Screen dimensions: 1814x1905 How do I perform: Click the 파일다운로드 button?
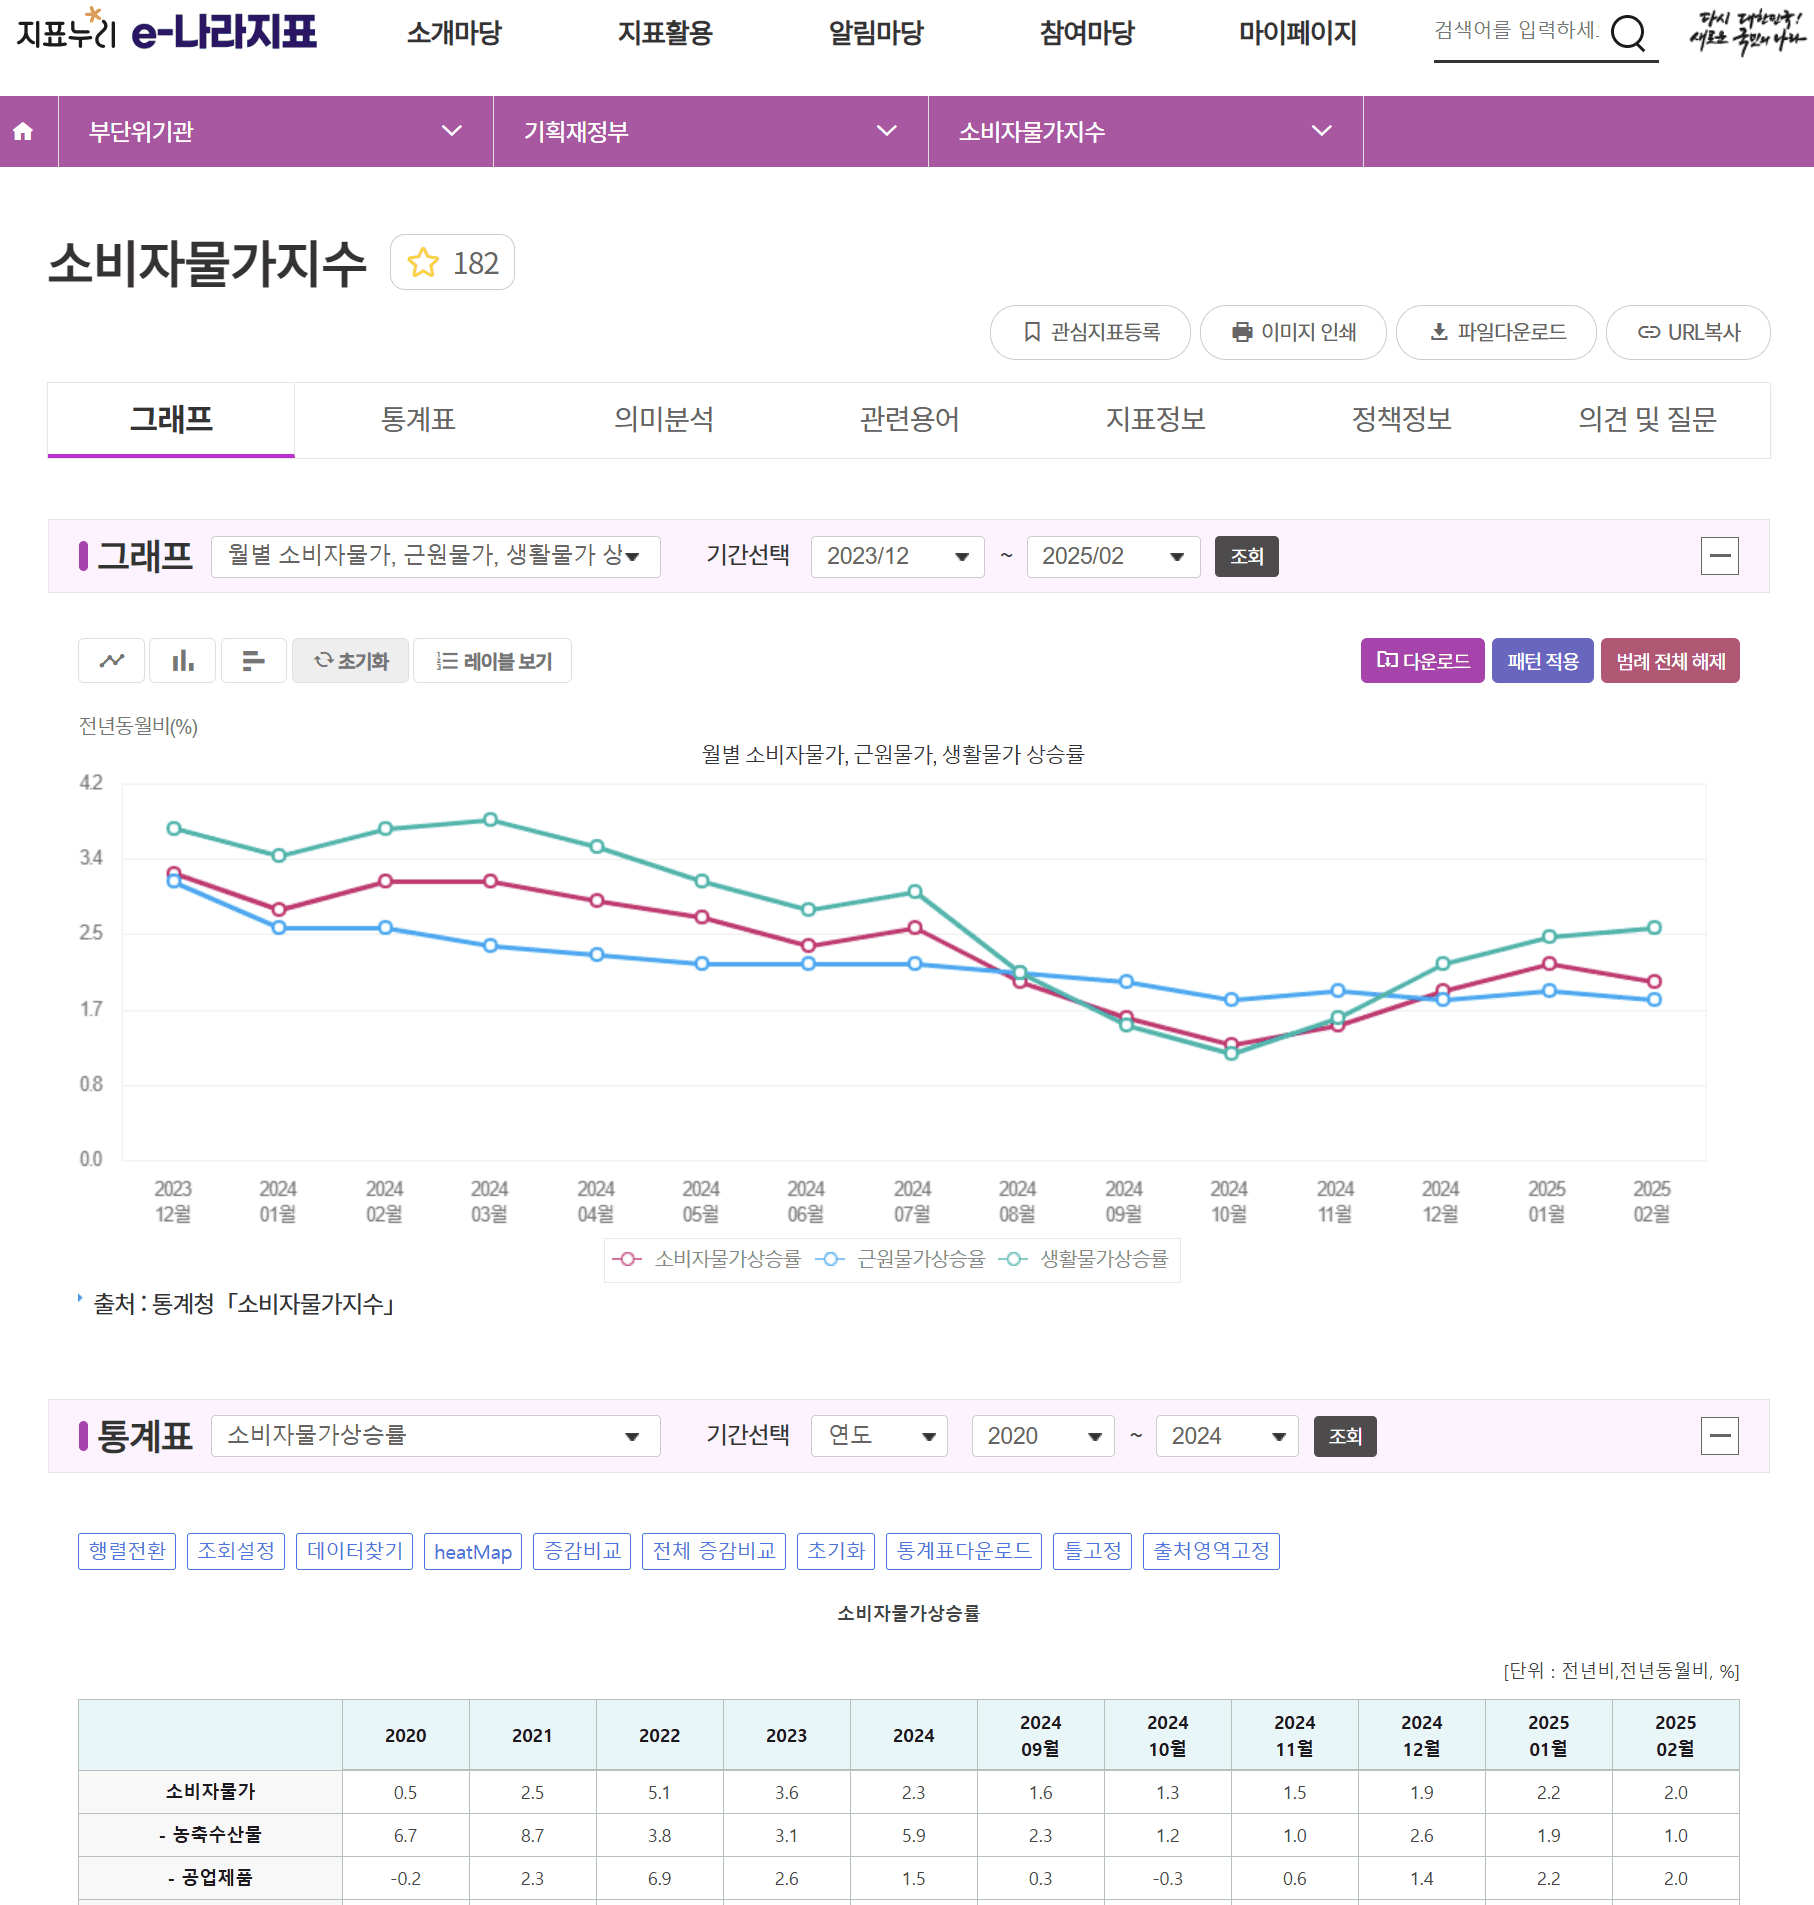tap(1496, 332)
